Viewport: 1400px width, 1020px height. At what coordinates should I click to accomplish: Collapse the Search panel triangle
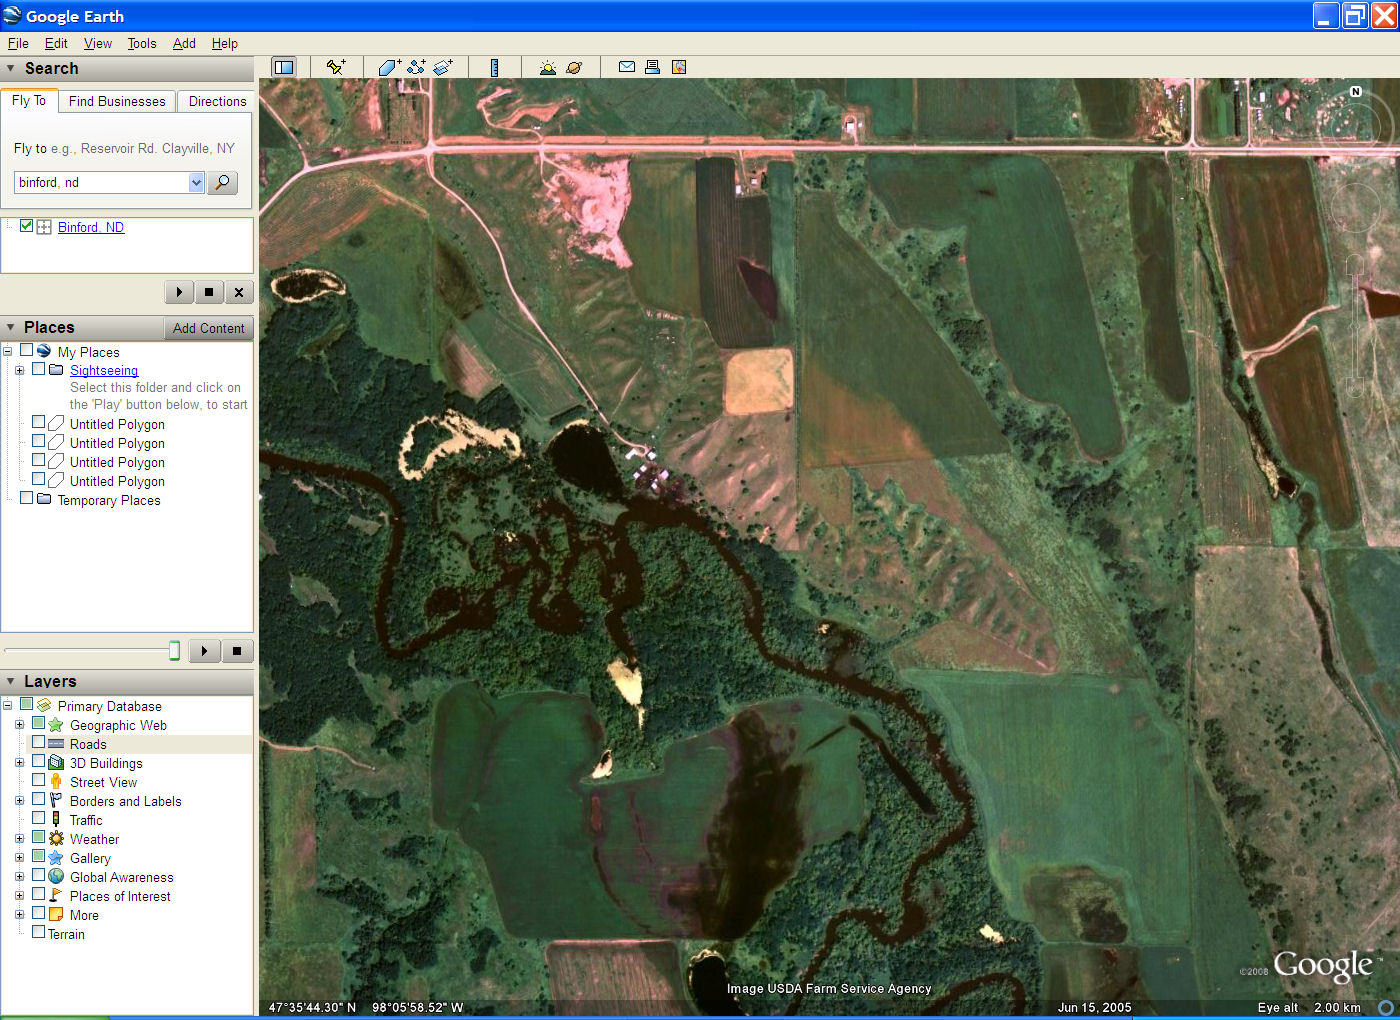point(11,68)
